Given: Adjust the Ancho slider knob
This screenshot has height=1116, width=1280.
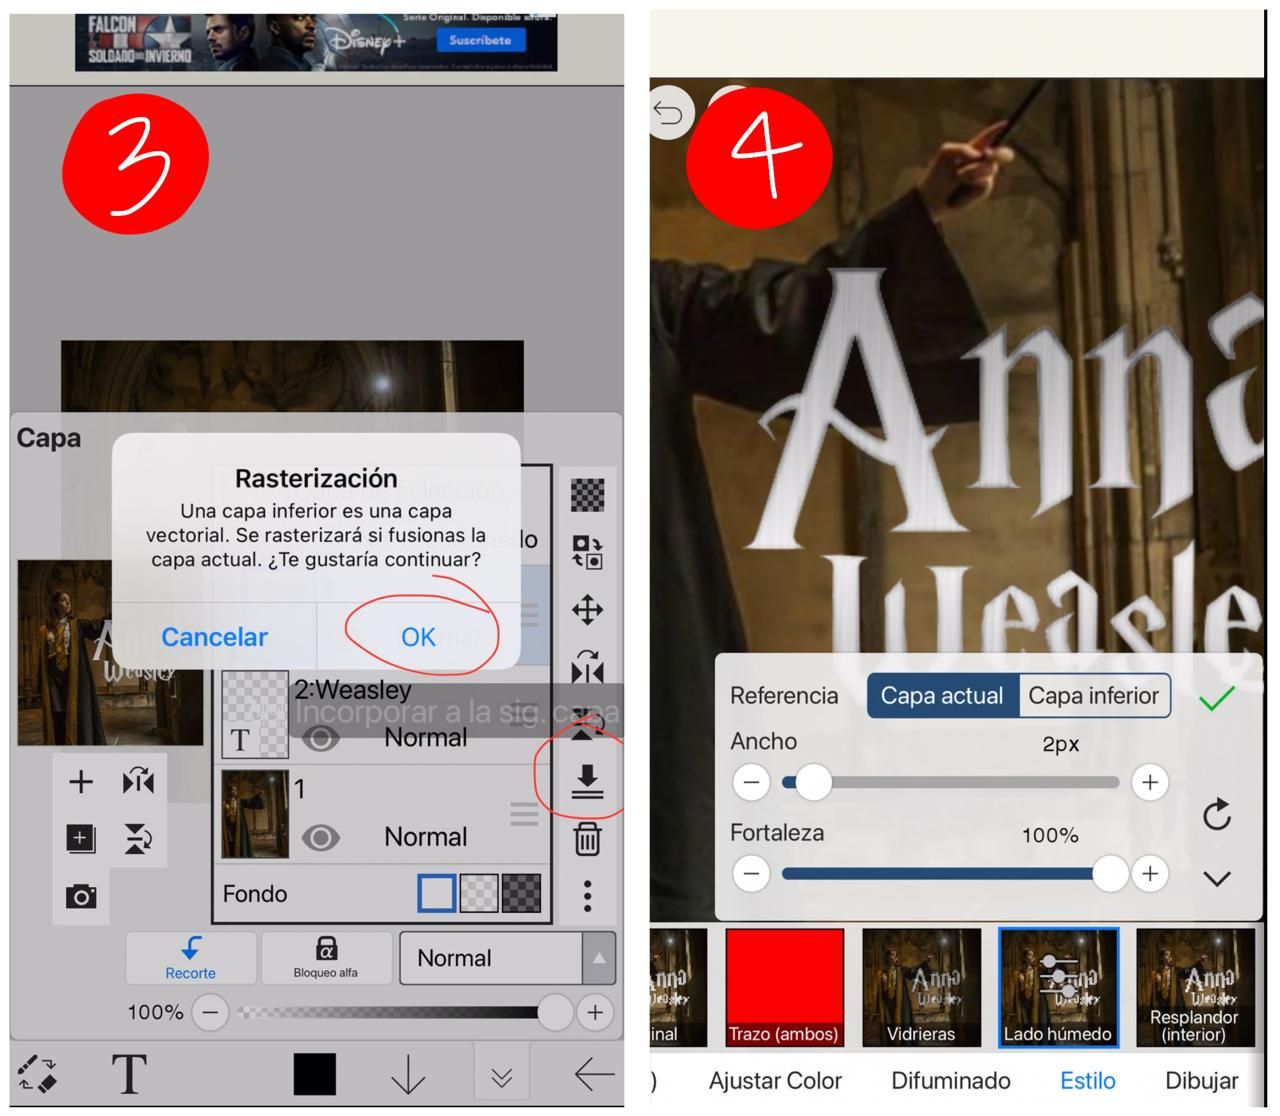Looking at the screenshot, I should pos(814,782).
